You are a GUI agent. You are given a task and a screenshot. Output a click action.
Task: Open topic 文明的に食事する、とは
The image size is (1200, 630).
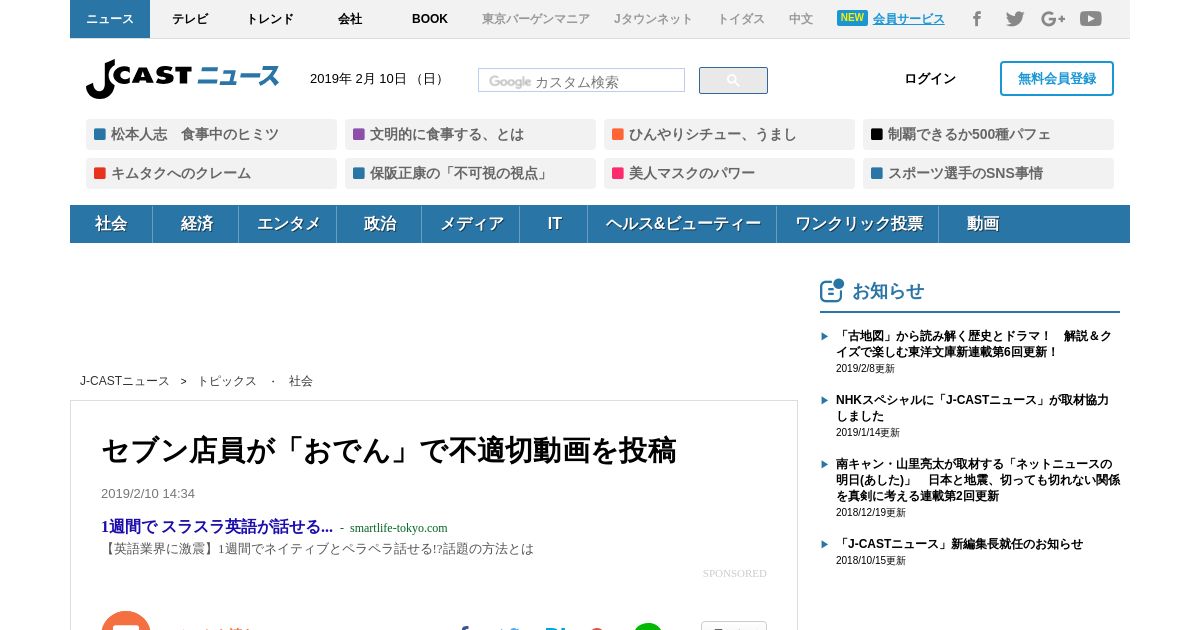click(x=470, y=134)
